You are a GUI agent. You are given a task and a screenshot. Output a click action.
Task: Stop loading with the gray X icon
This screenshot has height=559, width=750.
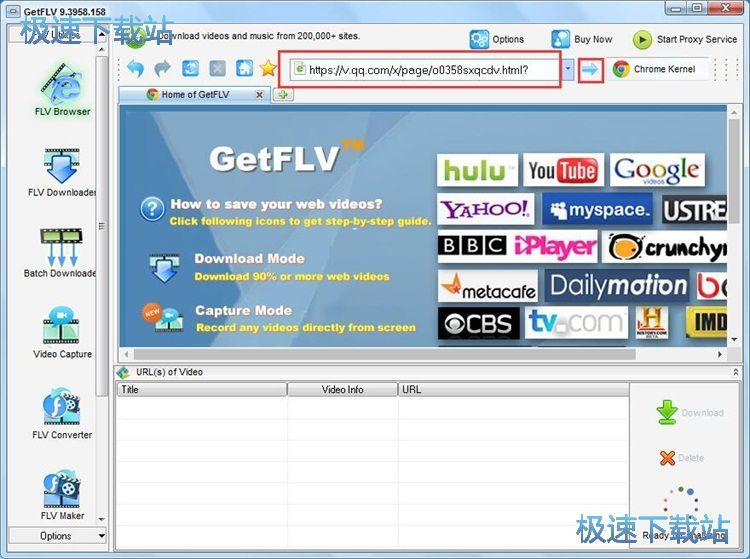tap(218, 69)
